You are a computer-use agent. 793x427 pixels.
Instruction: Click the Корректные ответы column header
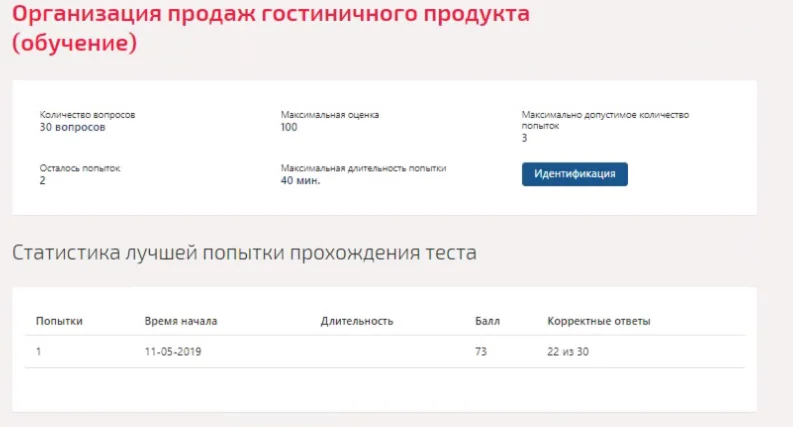coord(599,321)
